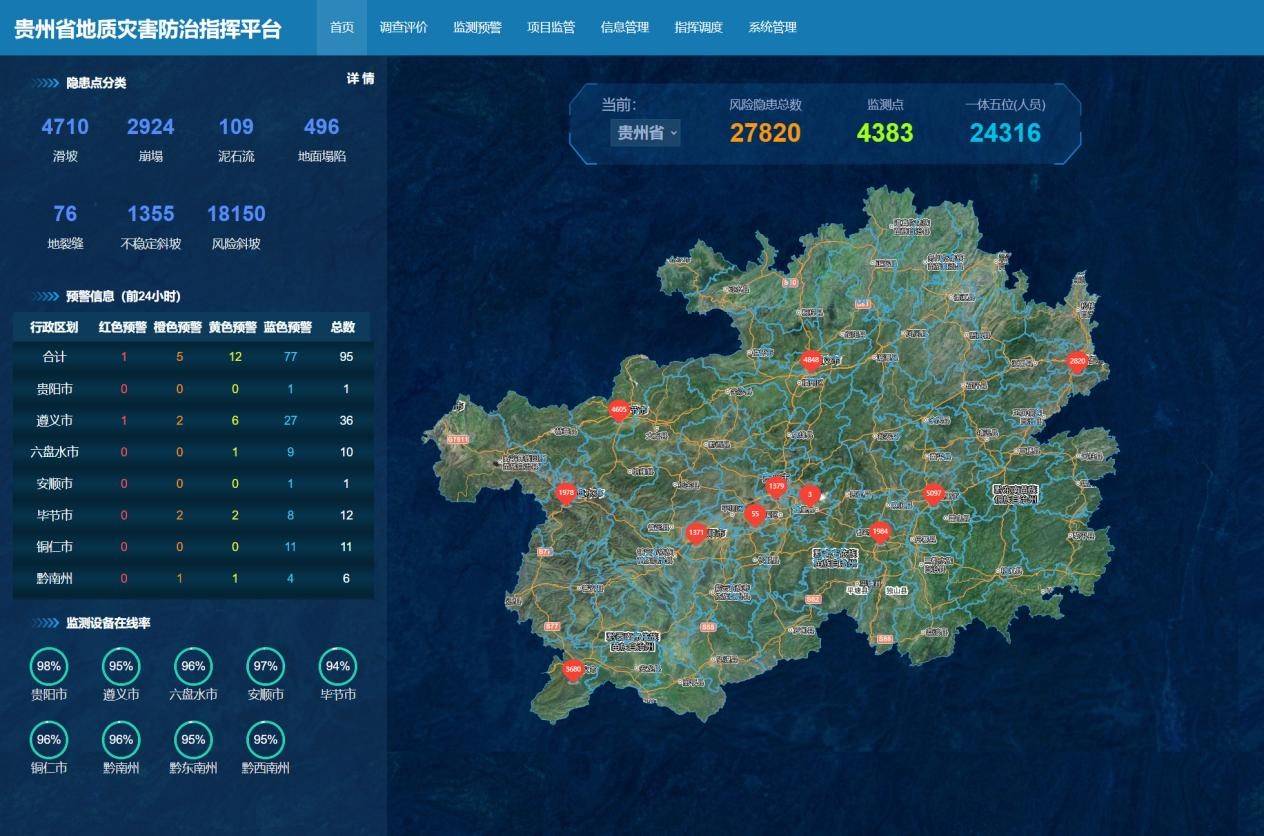
Task: Click the 1978 map pin
Action: pyautogui.click(x=566, y=493)
